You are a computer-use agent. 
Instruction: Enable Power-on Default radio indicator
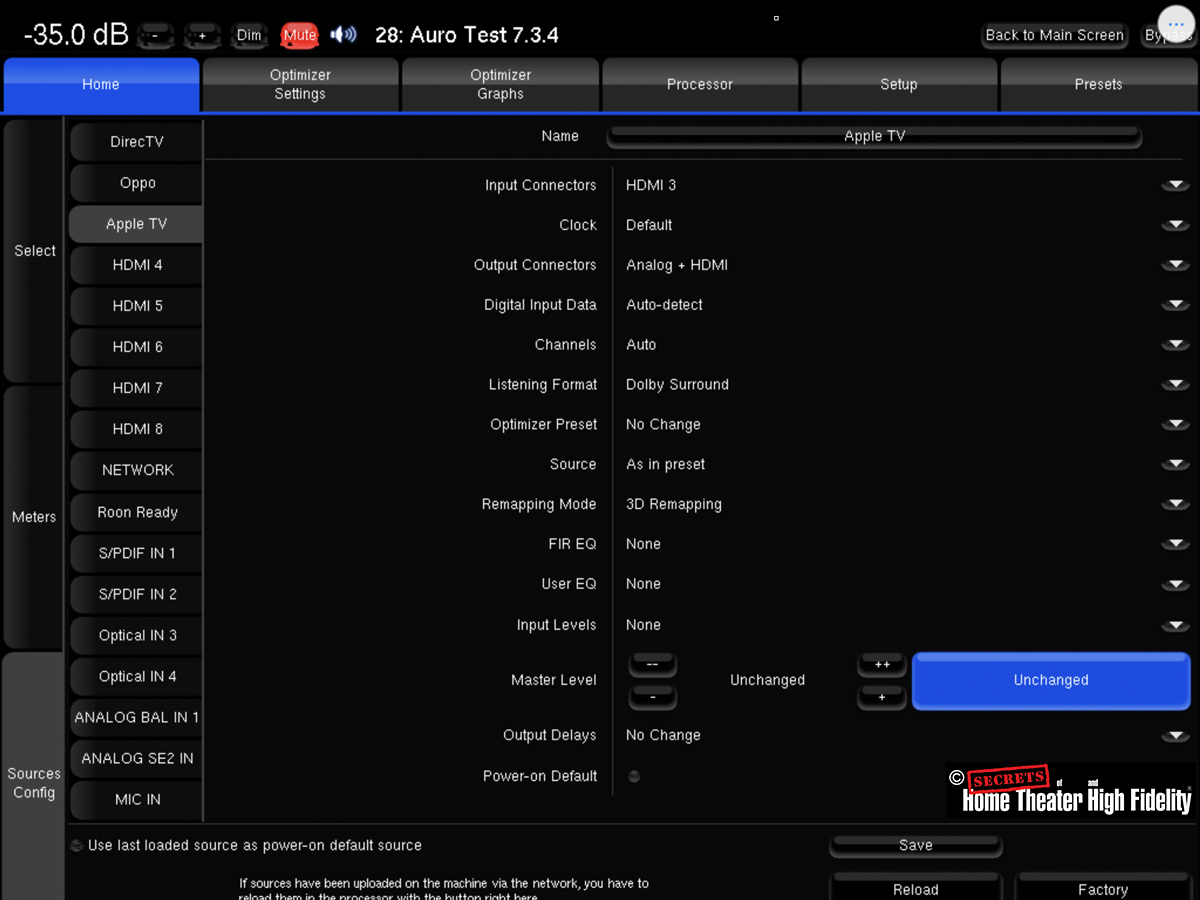(x=634, y=776)
